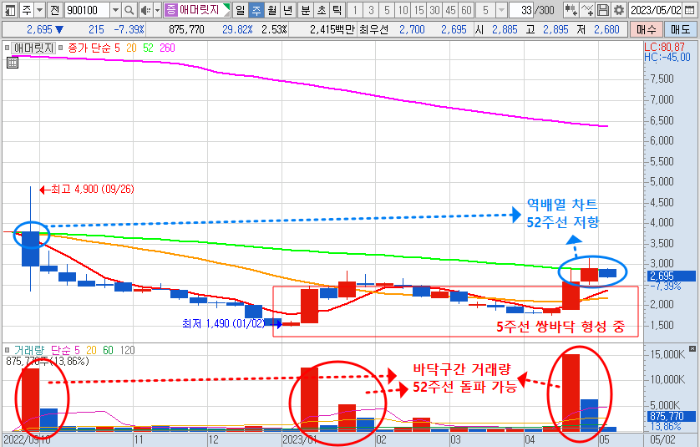The width and height of the screenshot is (700, 447).
Task: Click the 전 button beside the code field
Action: click(54, 10)
